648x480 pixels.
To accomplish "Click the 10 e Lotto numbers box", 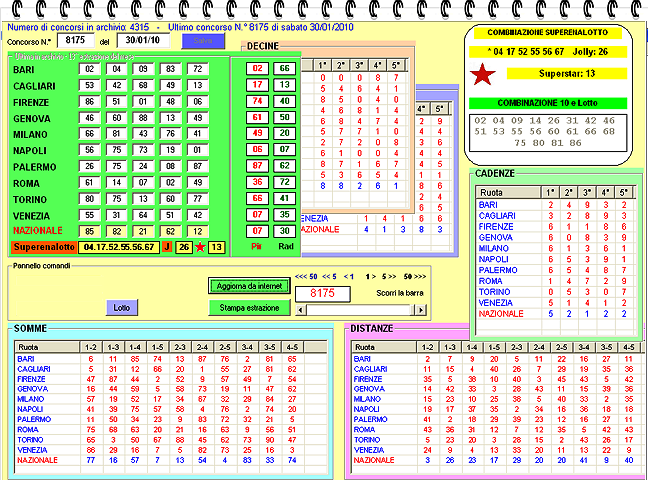I will point(548,132).
